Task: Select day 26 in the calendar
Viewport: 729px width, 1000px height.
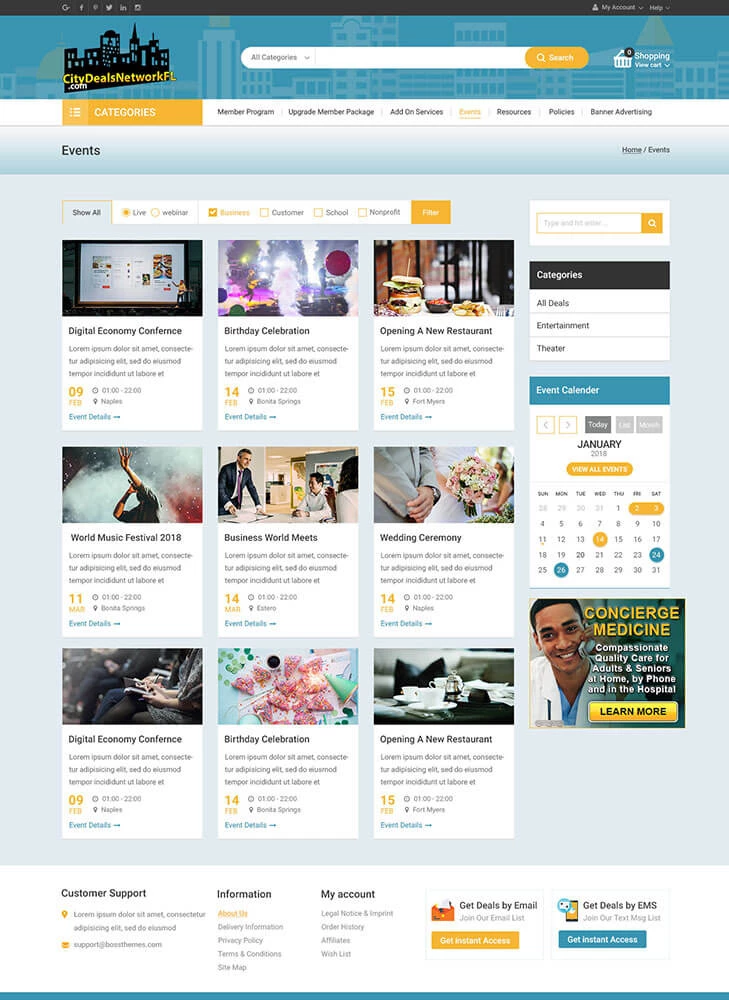Action: (561, 570)
